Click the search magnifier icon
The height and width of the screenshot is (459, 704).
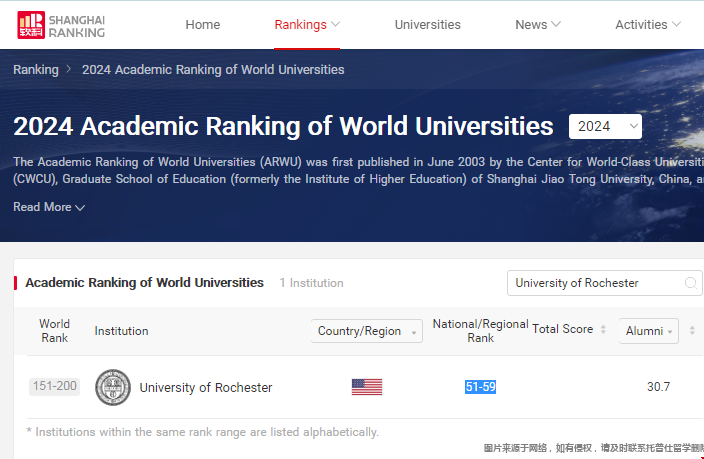691,283
